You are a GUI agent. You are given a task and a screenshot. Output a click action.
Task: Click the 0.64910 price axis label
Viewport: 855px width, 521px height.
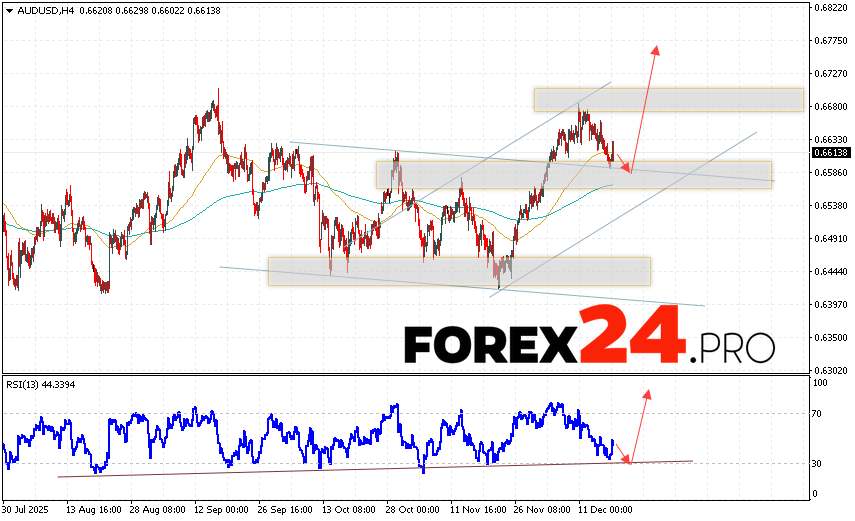point(830,239)
